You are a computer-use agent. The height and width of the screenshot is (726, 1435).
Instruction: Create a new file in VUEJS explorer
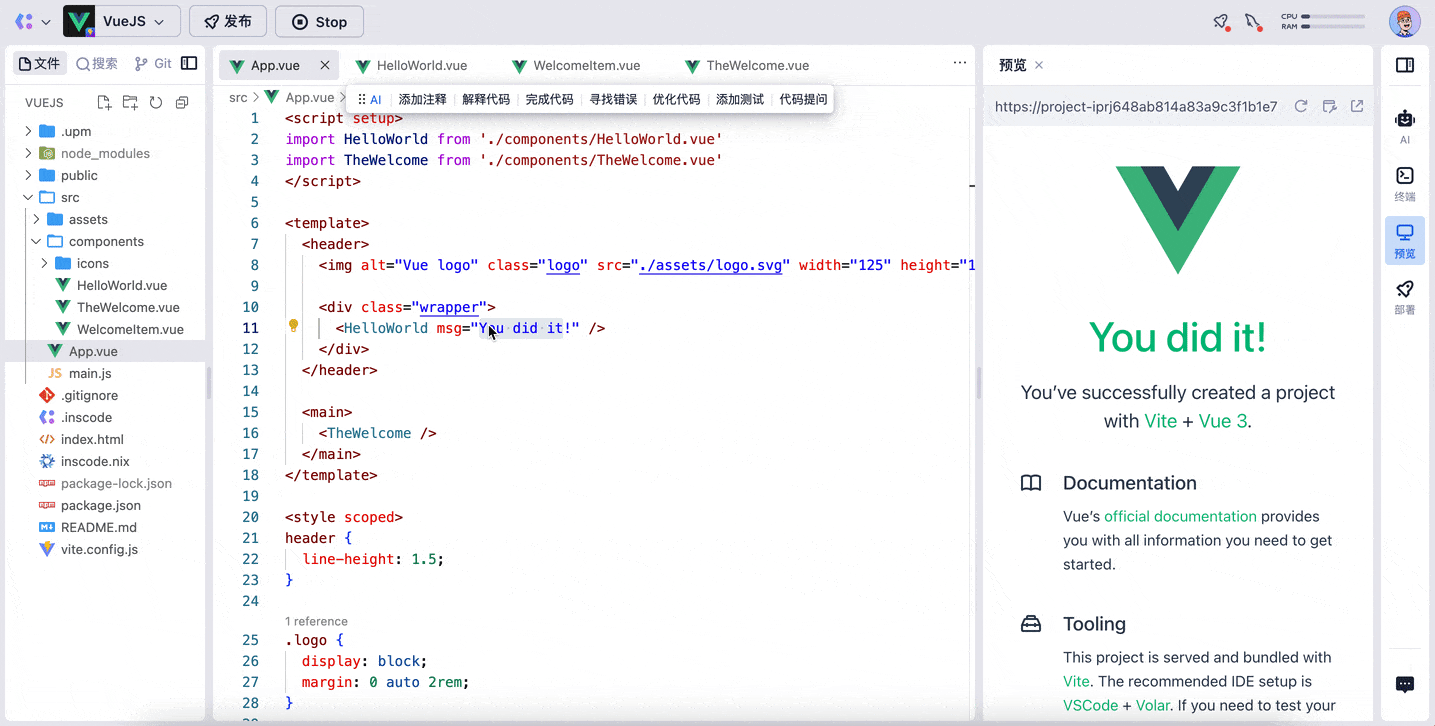[x=104, y=102]
